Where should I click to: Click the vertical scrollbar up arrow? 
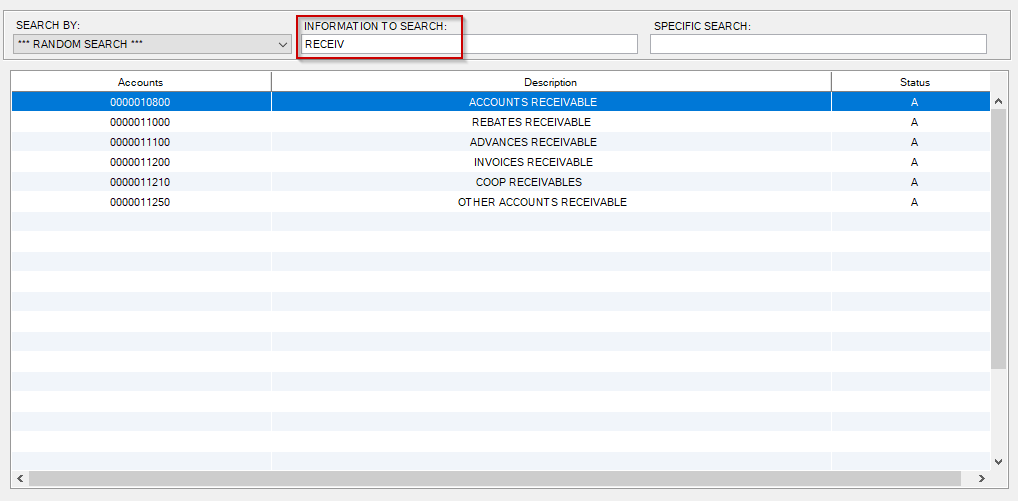[998, 101]
